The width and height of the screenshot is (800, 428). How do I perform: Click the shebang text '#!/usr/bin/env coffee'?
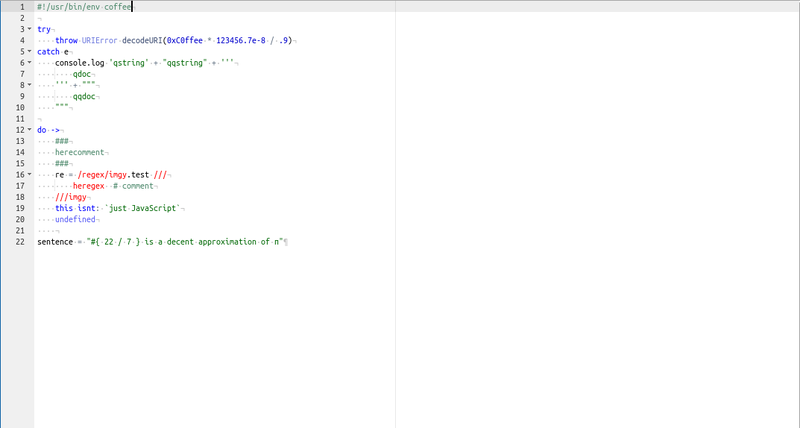[x=84, y=7]
